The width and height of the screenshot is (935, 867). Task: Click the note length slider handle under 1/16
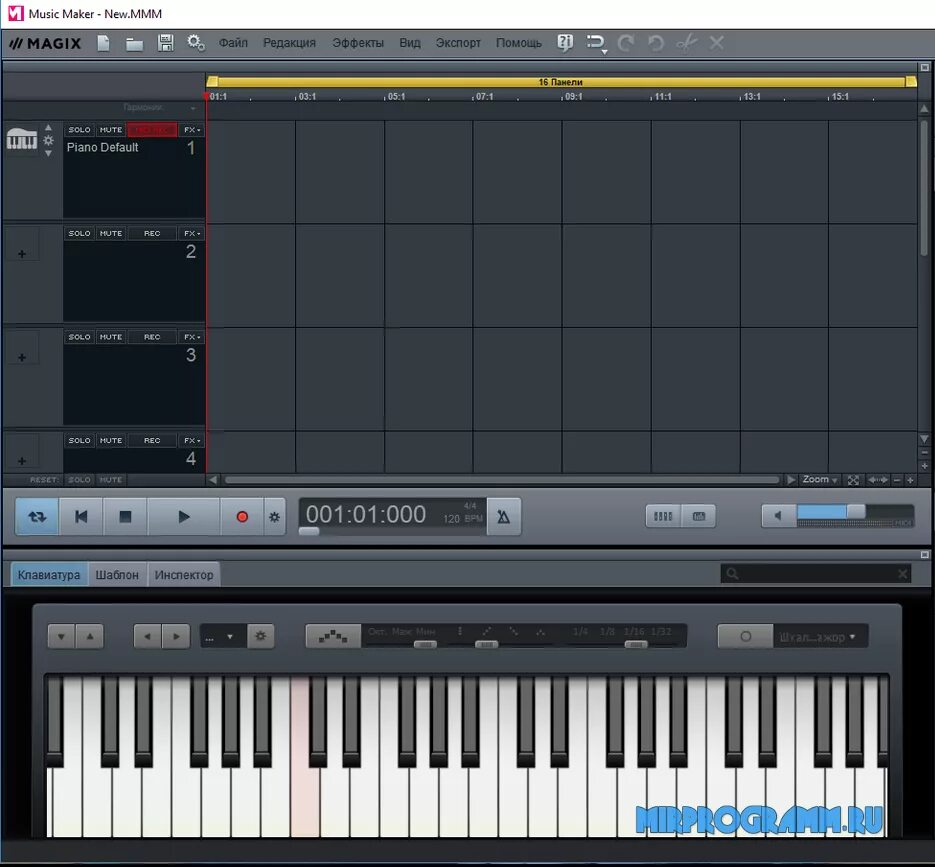click(x=636, y=645)
